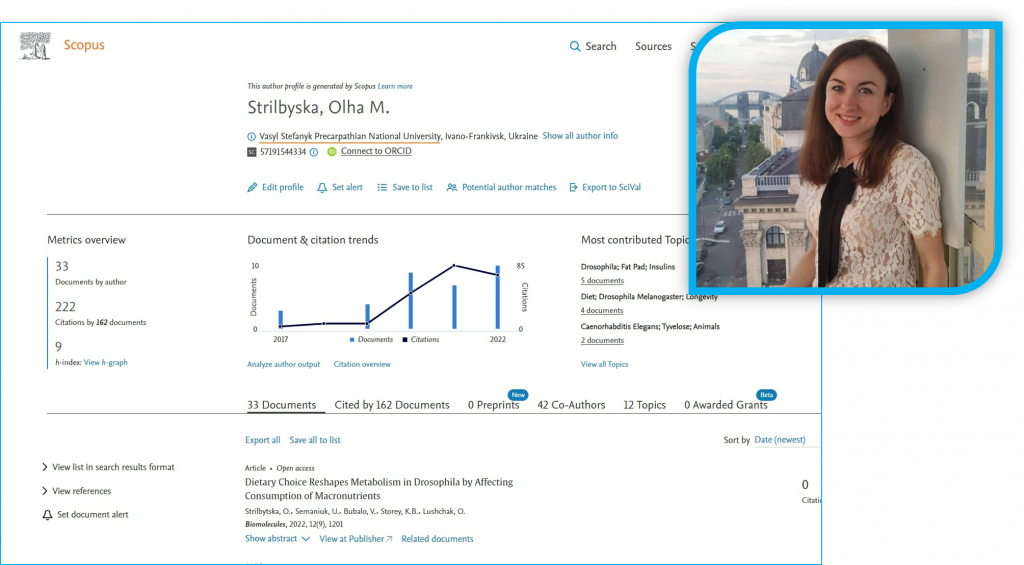The image size is (1024, 565).
Task: Open the 42 Co-Authors tab
Action: click(572, 405)
